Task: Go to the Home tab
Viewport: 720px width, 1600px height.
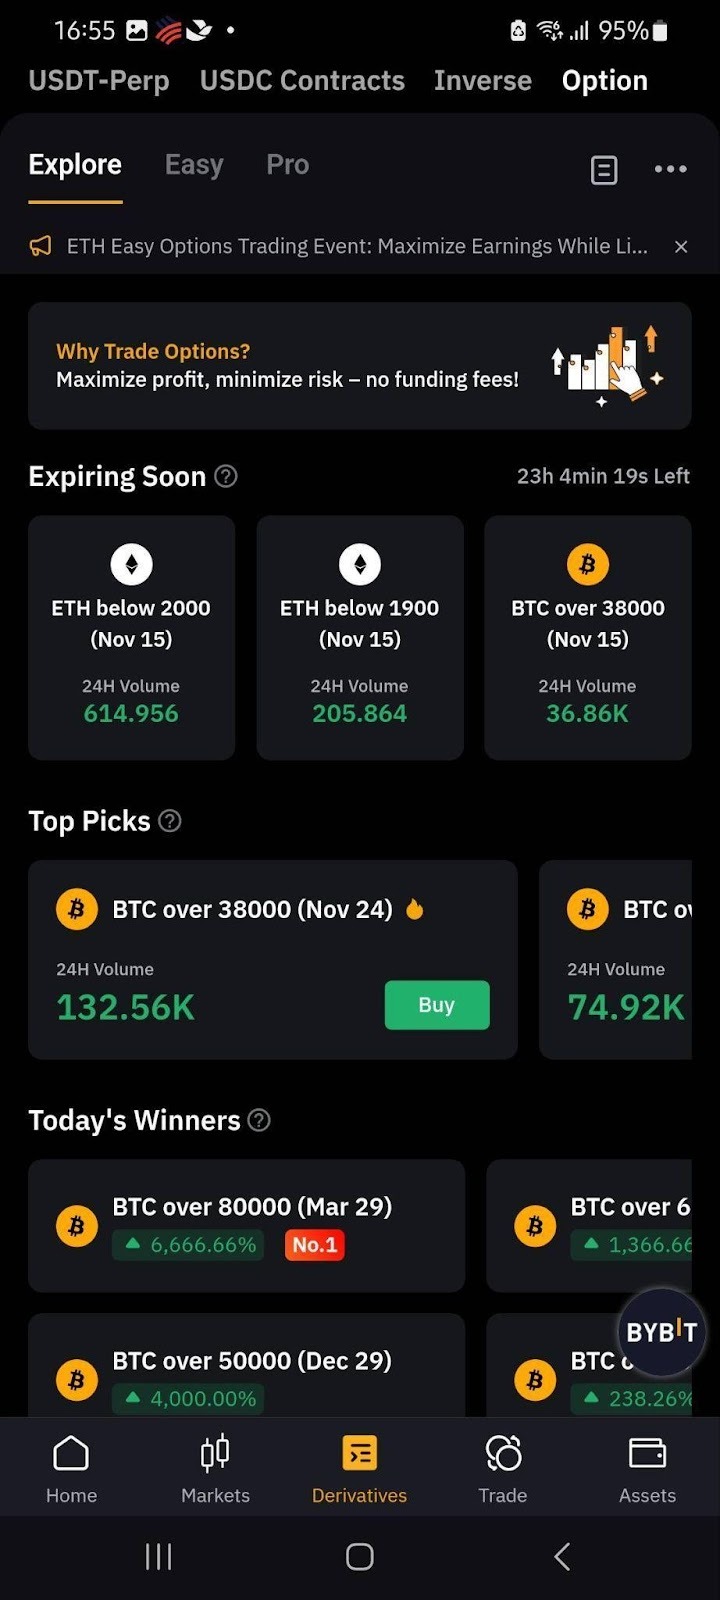Action: coord(71,1468)
